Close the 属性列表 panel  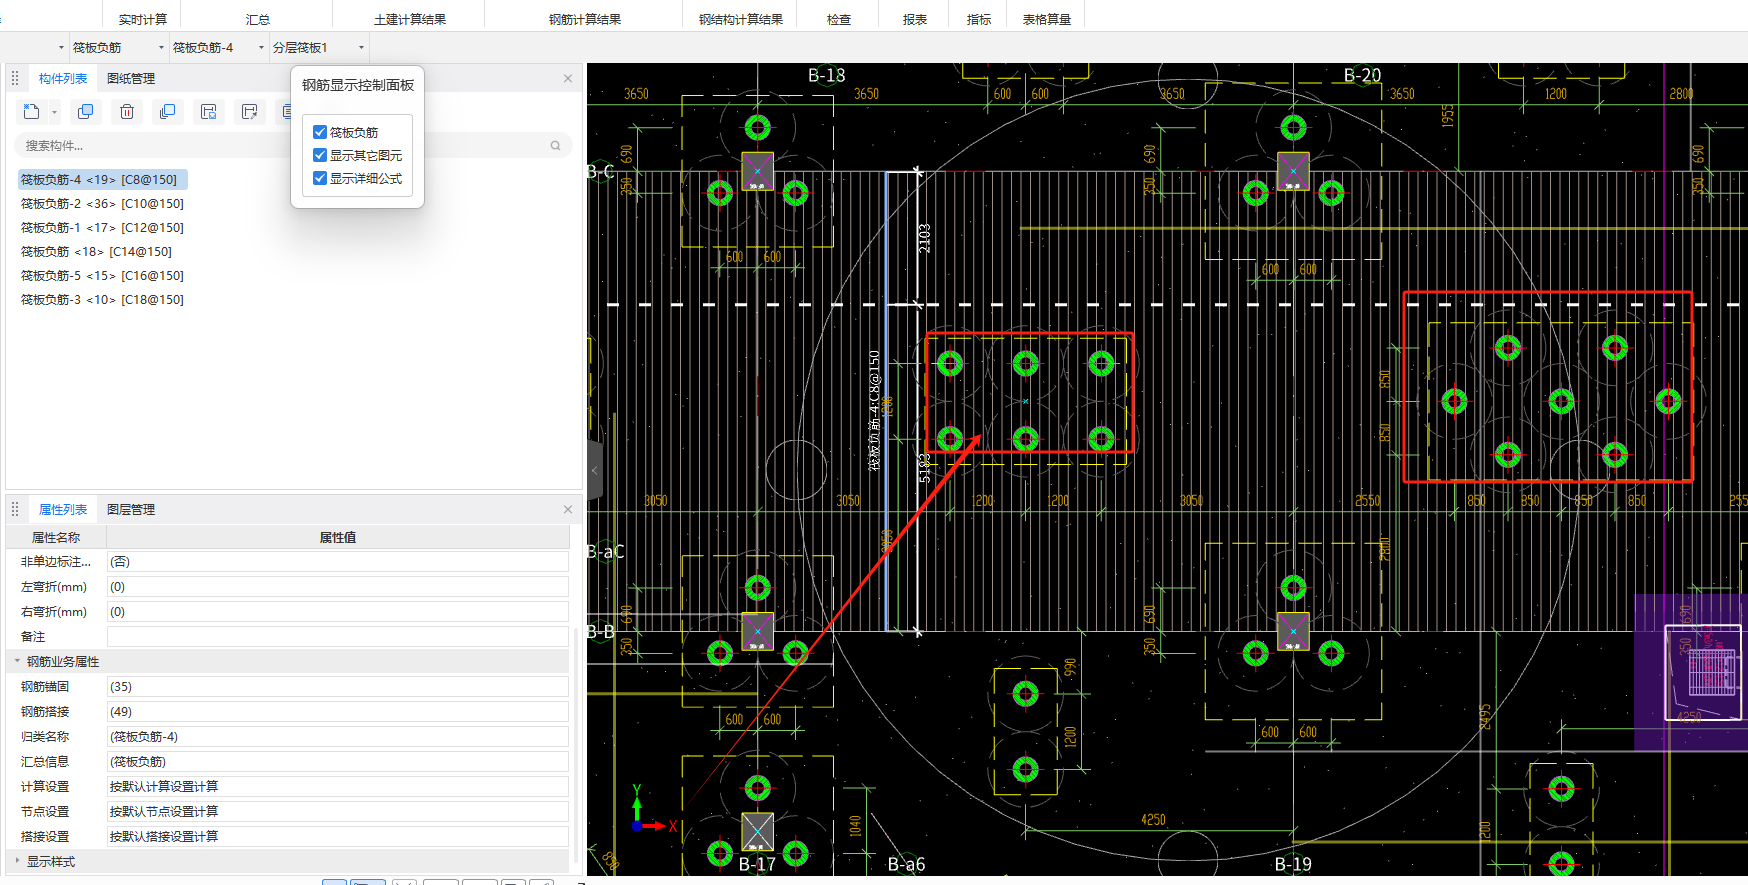point(568,509)
